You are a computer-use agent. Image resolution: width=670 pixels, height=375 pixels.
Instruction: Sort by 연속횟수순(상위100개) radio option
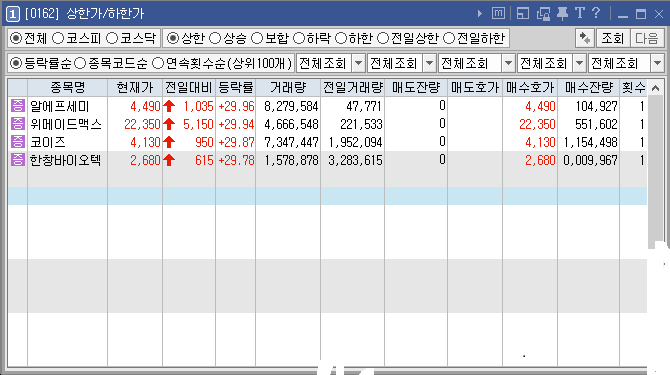tap(158, 64)
